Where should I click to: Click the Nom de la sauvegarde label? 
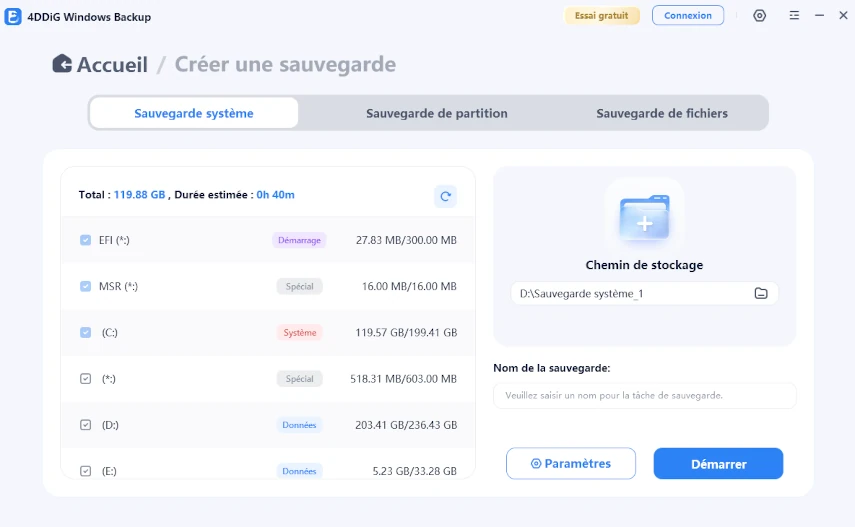tap(551, 368)
